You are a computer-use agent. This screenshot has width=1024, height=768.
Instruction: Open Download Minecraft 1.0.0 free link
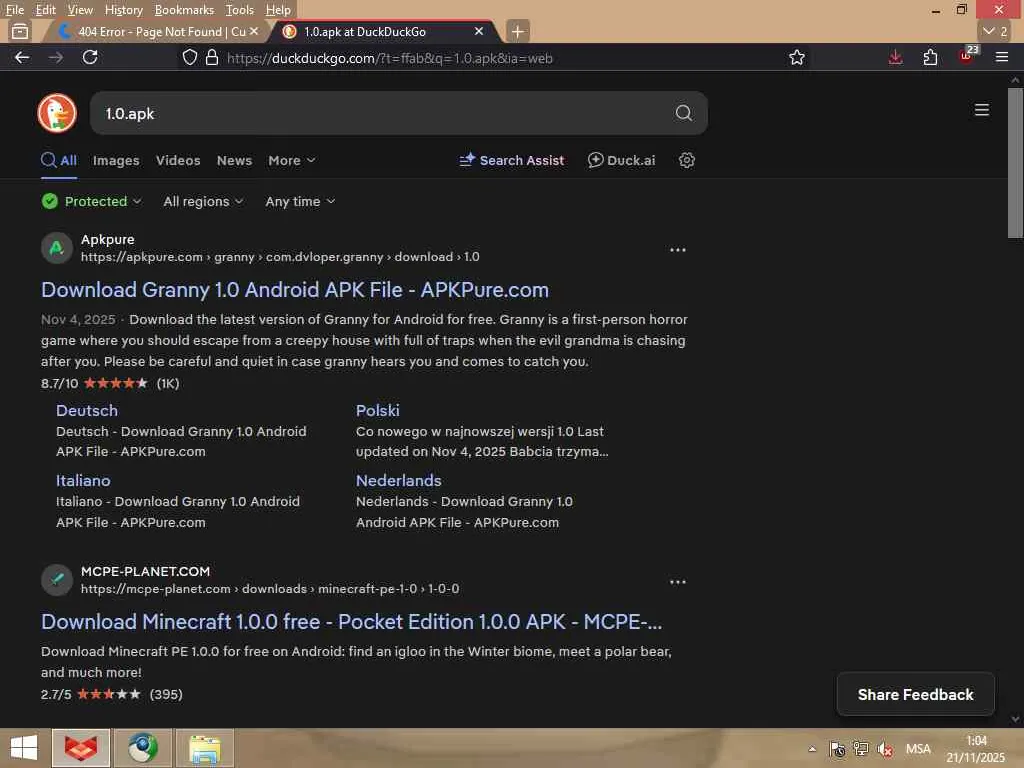pos(351,621)
